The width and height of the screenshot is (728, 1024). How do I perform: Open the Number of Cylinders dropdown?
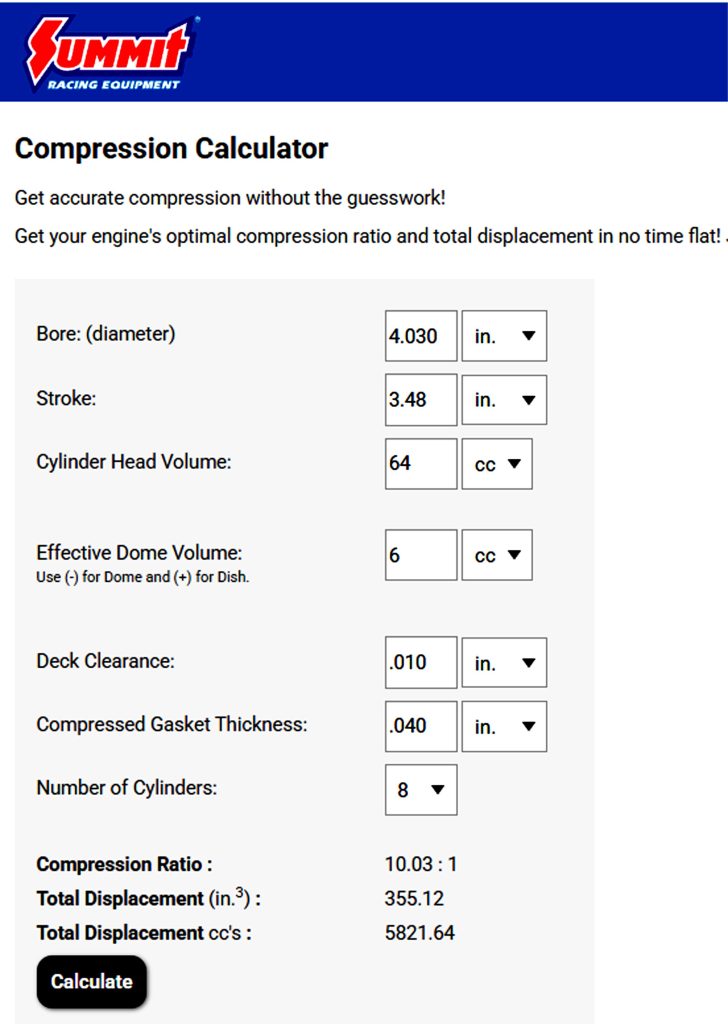[420, 790]
